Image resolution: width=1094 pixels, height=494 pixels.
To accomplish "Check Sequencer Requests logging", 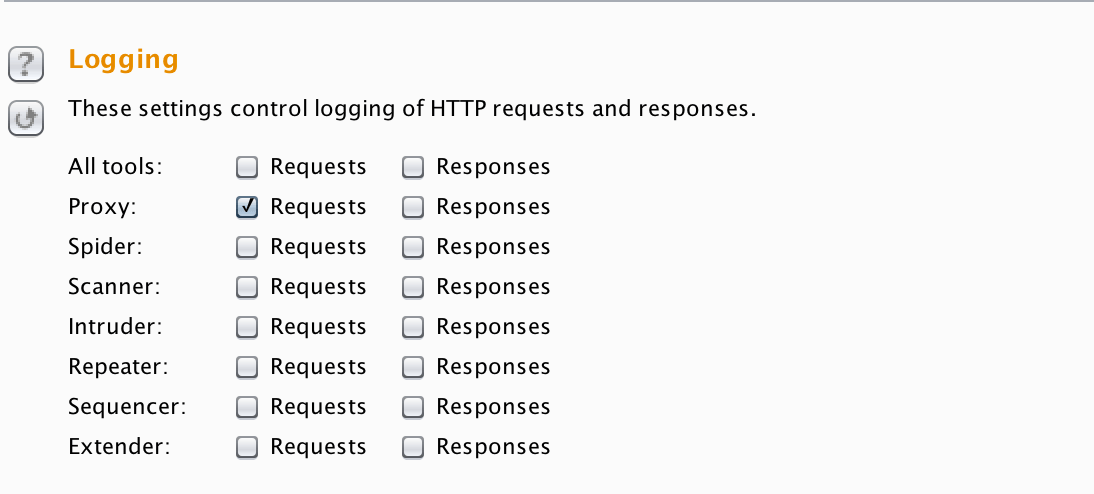I will point(246,407).
